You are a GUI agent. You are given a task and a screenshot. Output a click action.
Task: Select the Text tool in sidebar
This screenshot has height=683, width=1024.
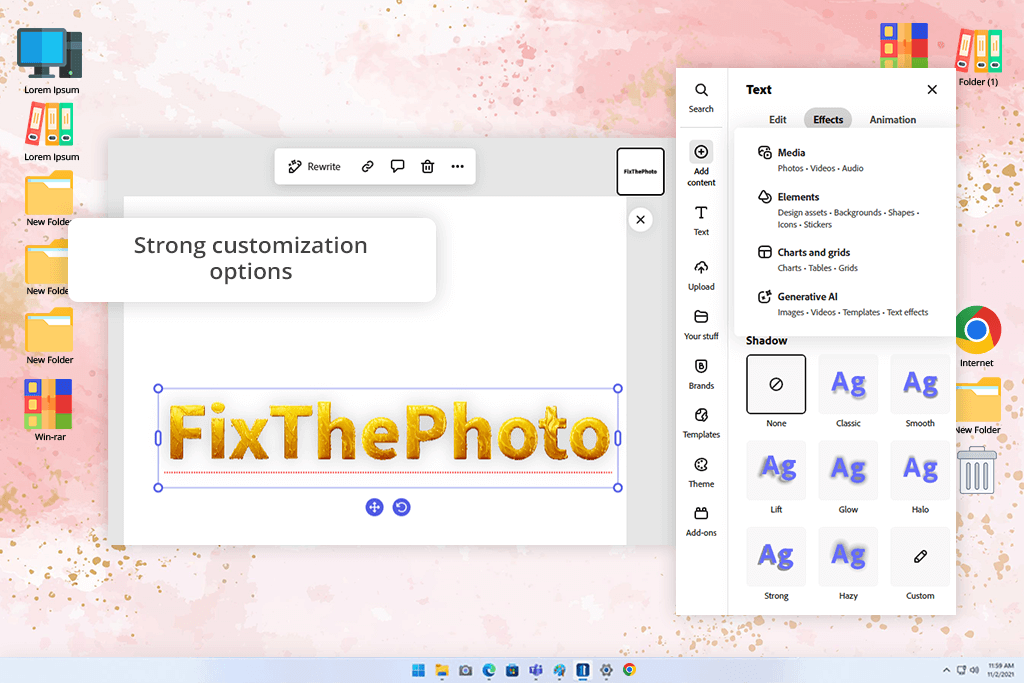click(x=701, y=221)
